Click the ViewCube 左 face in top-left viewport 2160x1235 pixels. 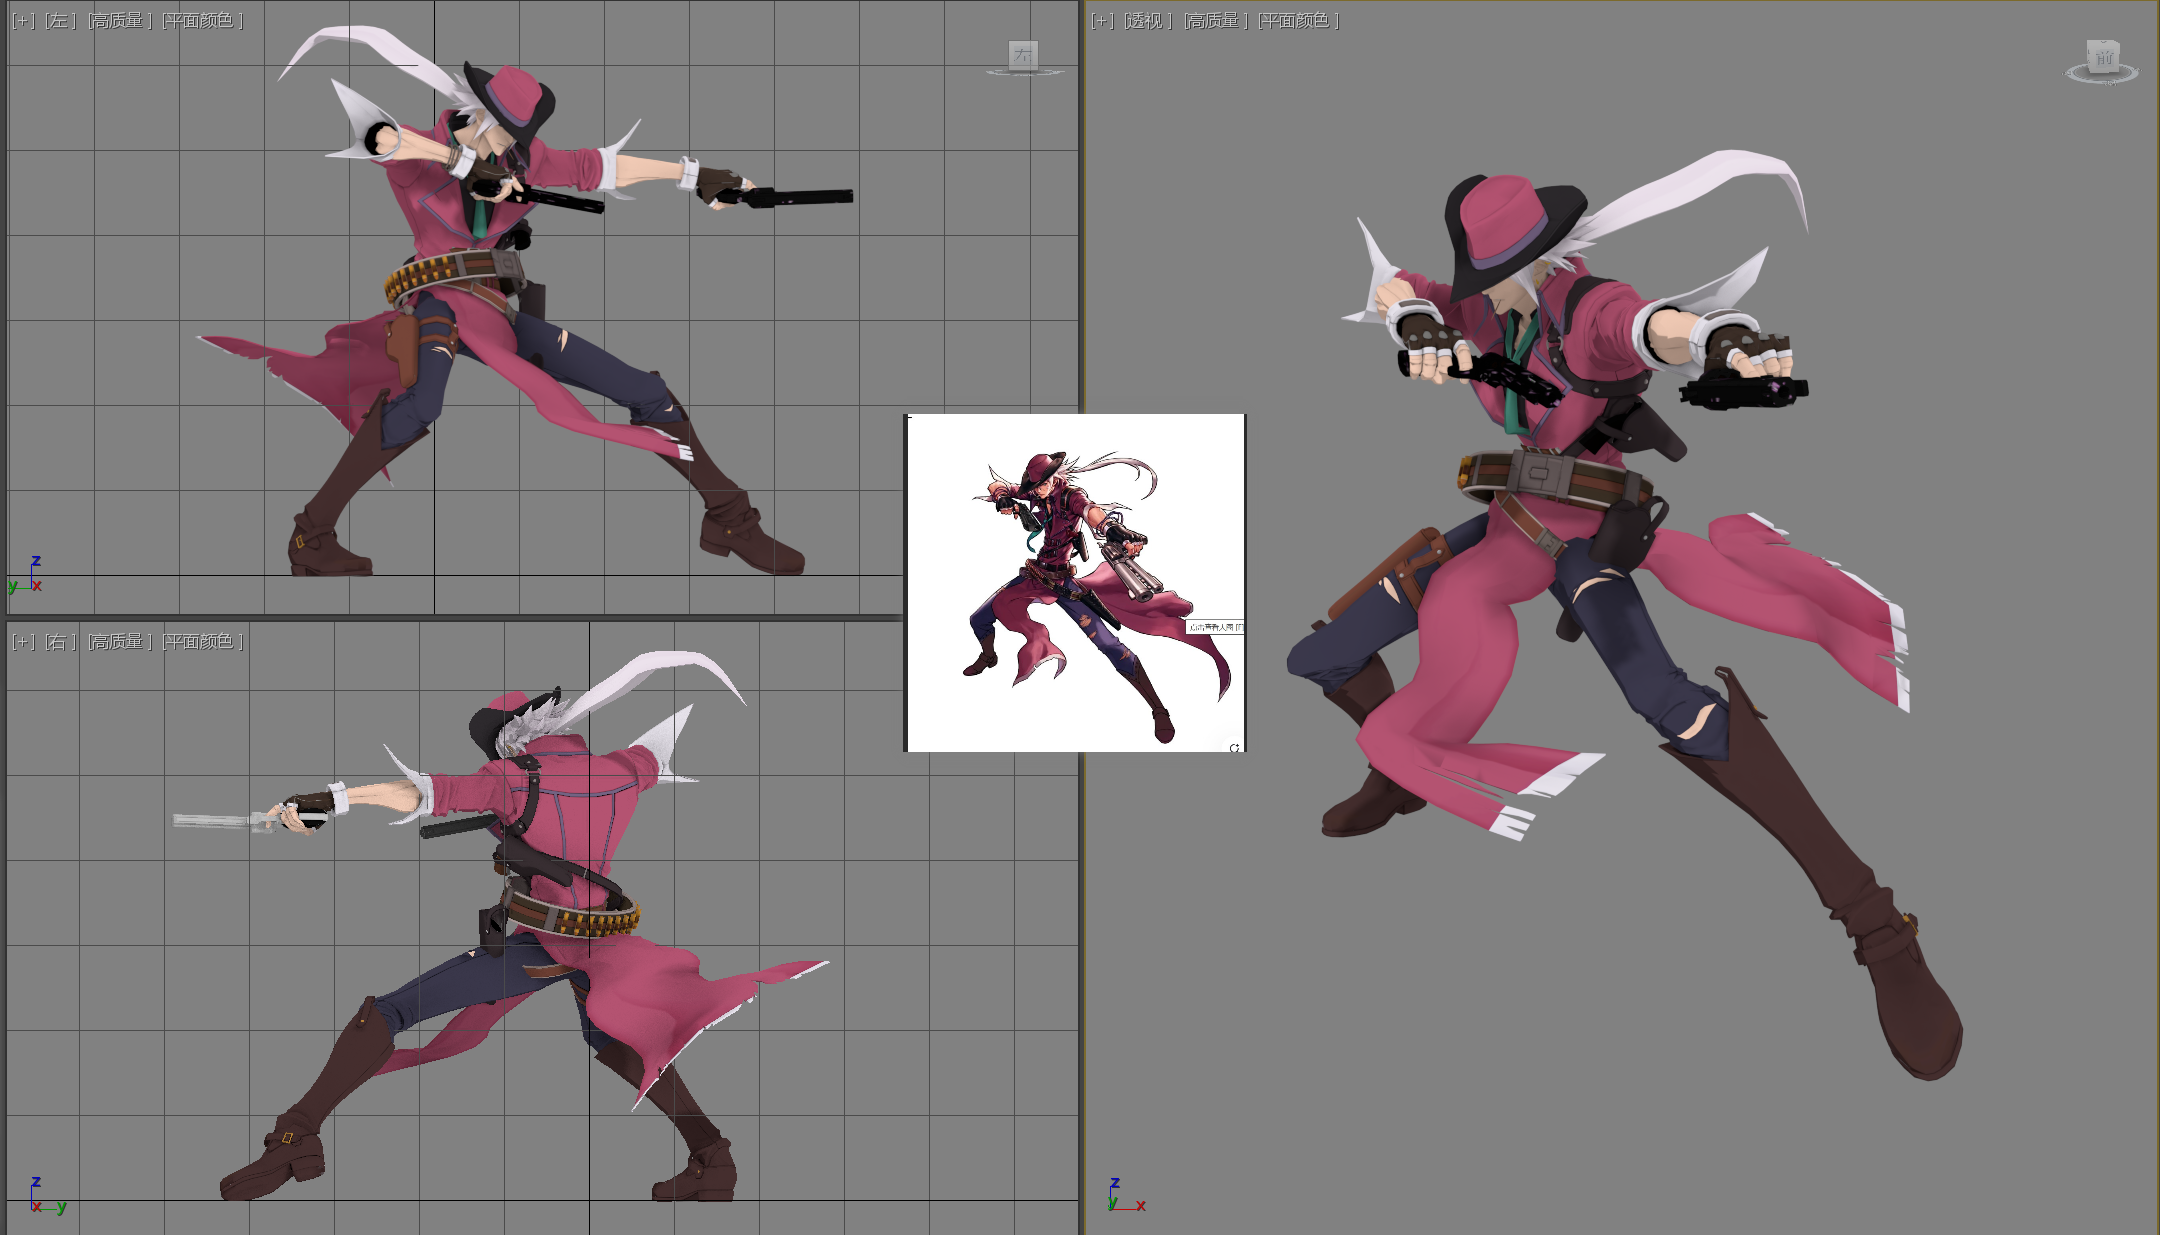1022,55
